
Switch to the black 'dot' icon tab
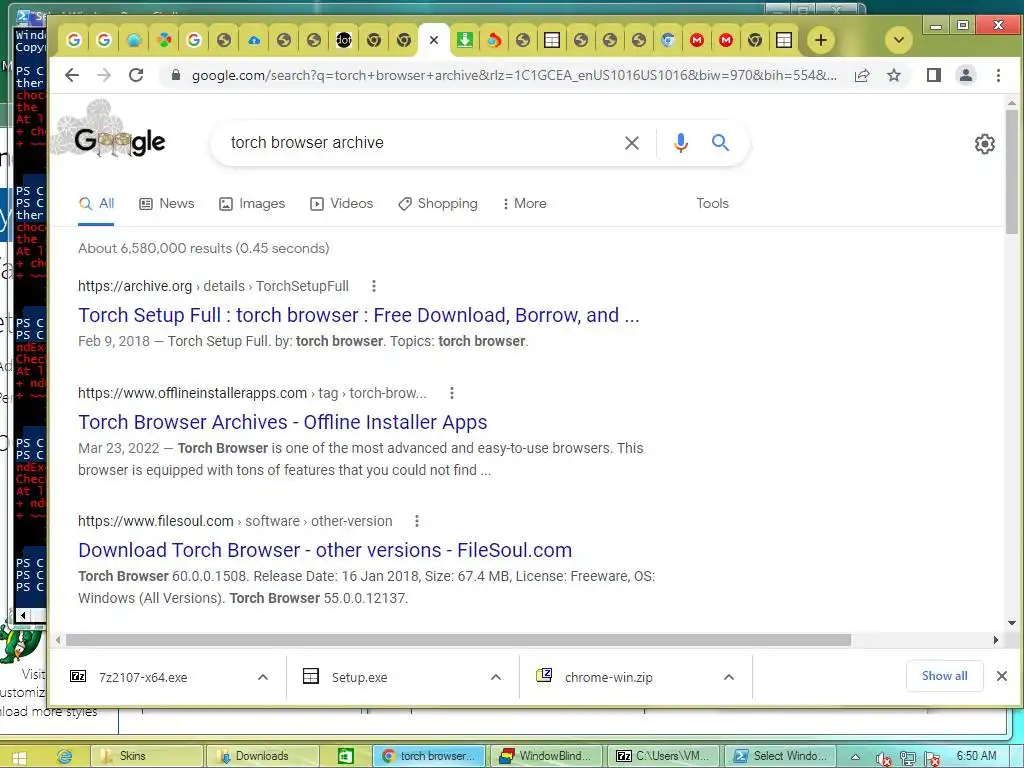(344, 40)
